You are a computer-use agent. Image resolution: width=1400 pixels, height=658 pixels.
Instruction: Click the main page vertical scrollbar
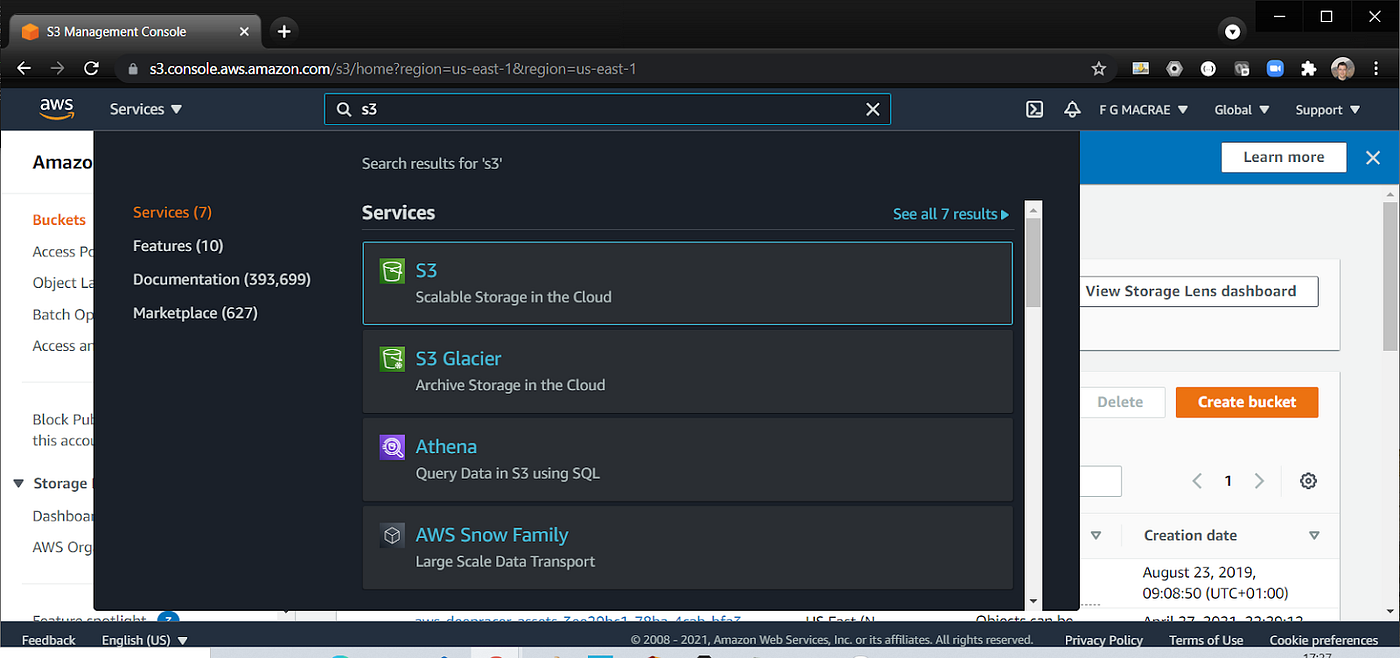pyautogui.click(x=1390, y=275)
